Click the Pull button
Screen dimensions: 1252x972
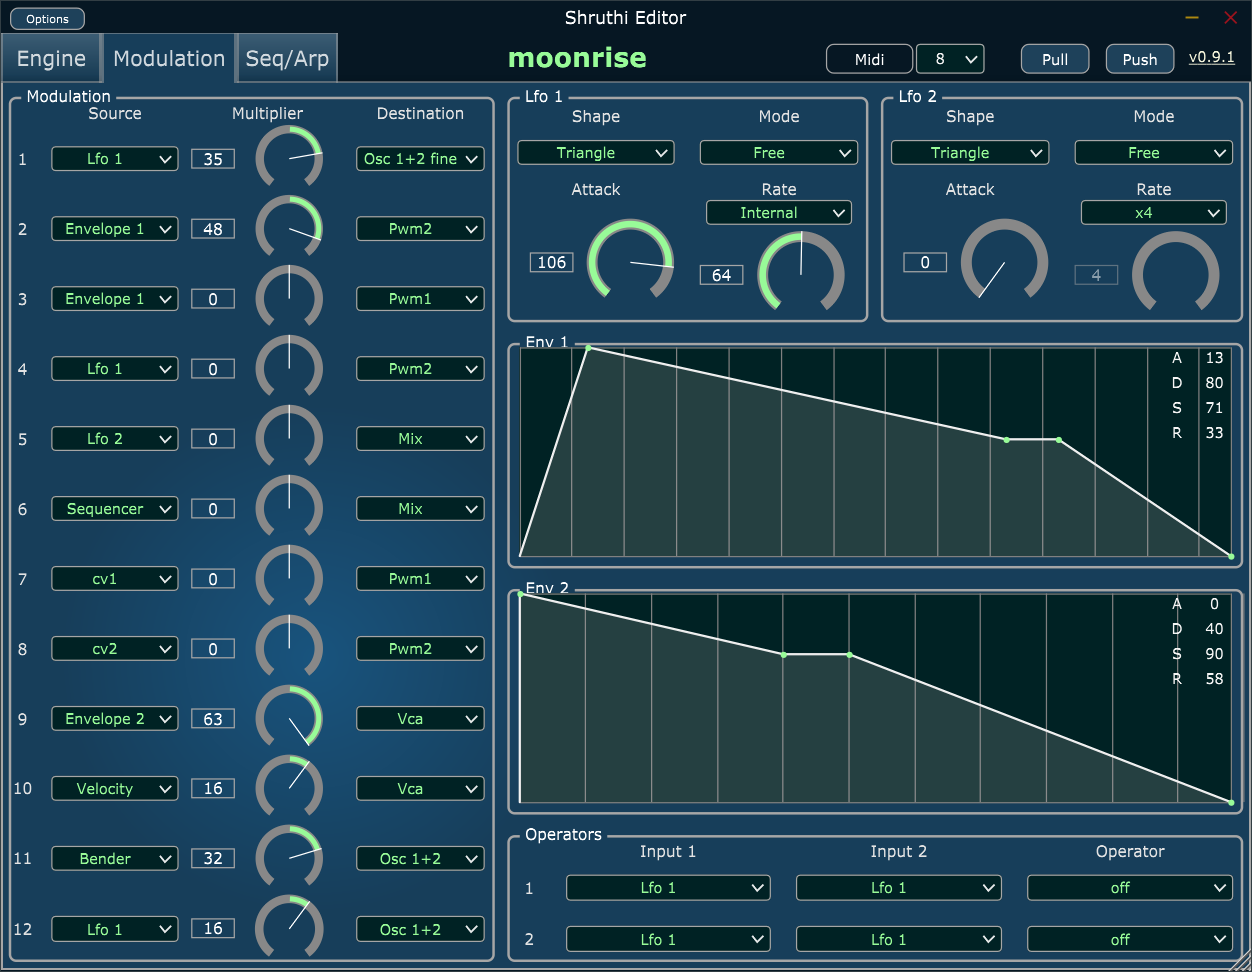pyautogui.click(x=1055, y=59)
